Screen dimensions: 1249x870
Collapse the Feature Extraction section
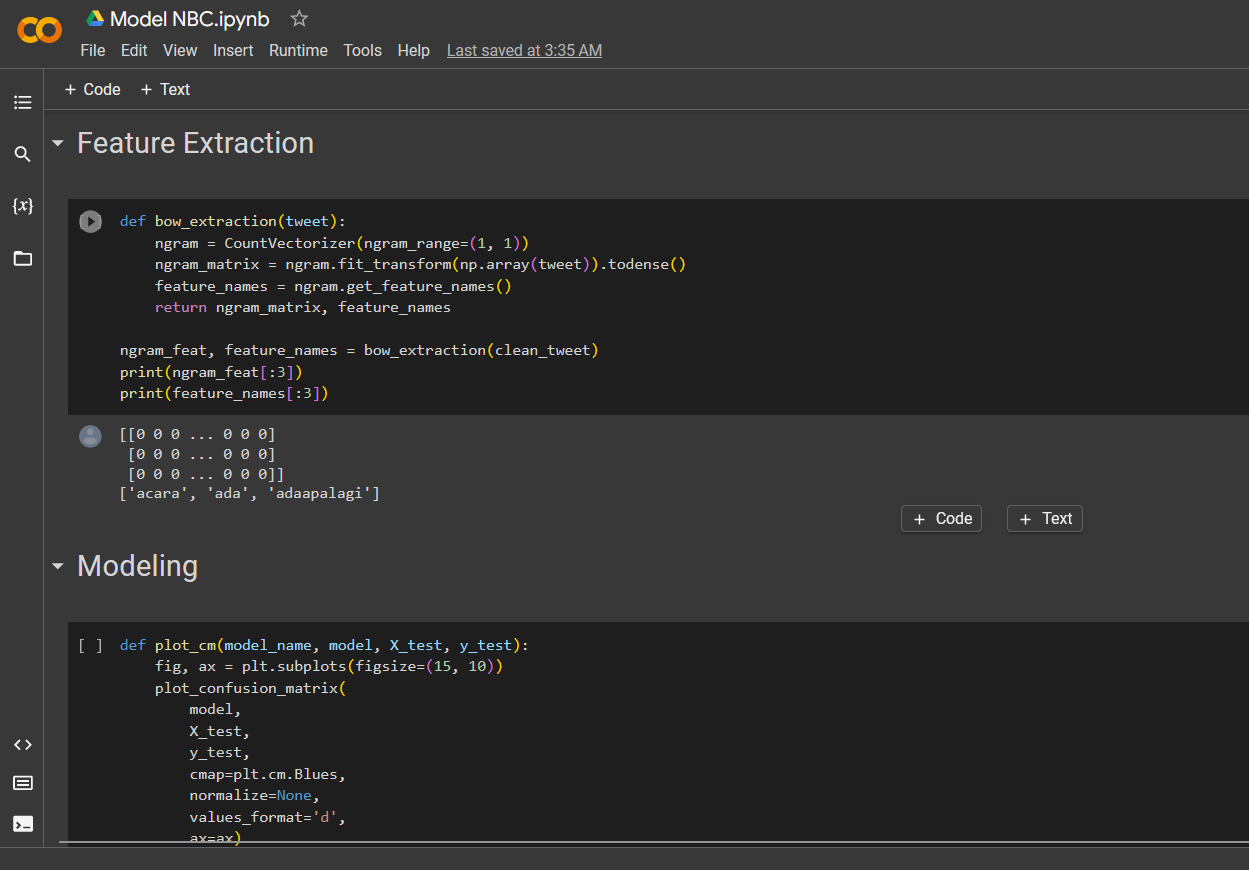[x=58, y=144]
